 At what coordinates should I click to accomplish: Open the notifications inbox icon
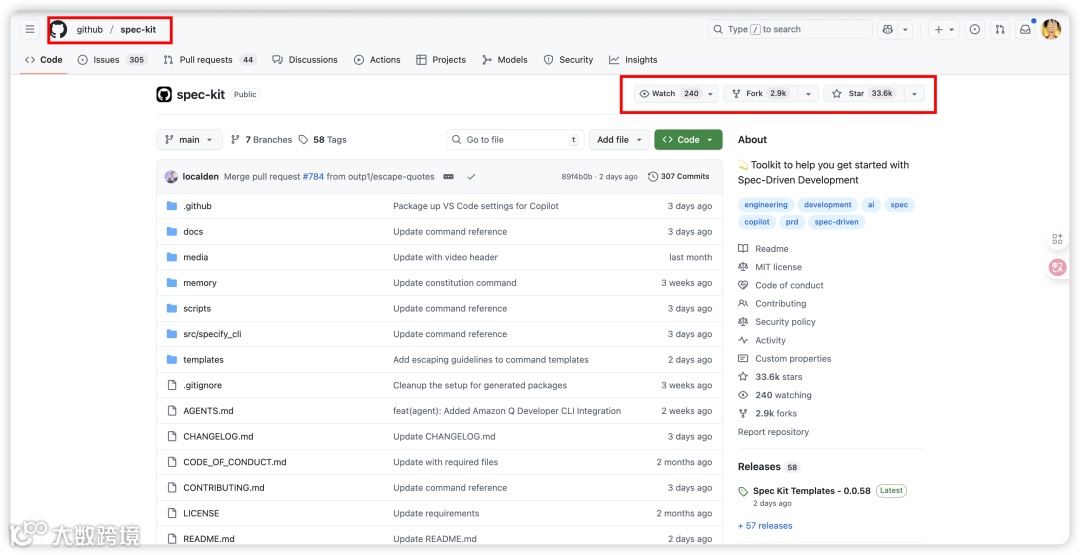click(1026, 30)
